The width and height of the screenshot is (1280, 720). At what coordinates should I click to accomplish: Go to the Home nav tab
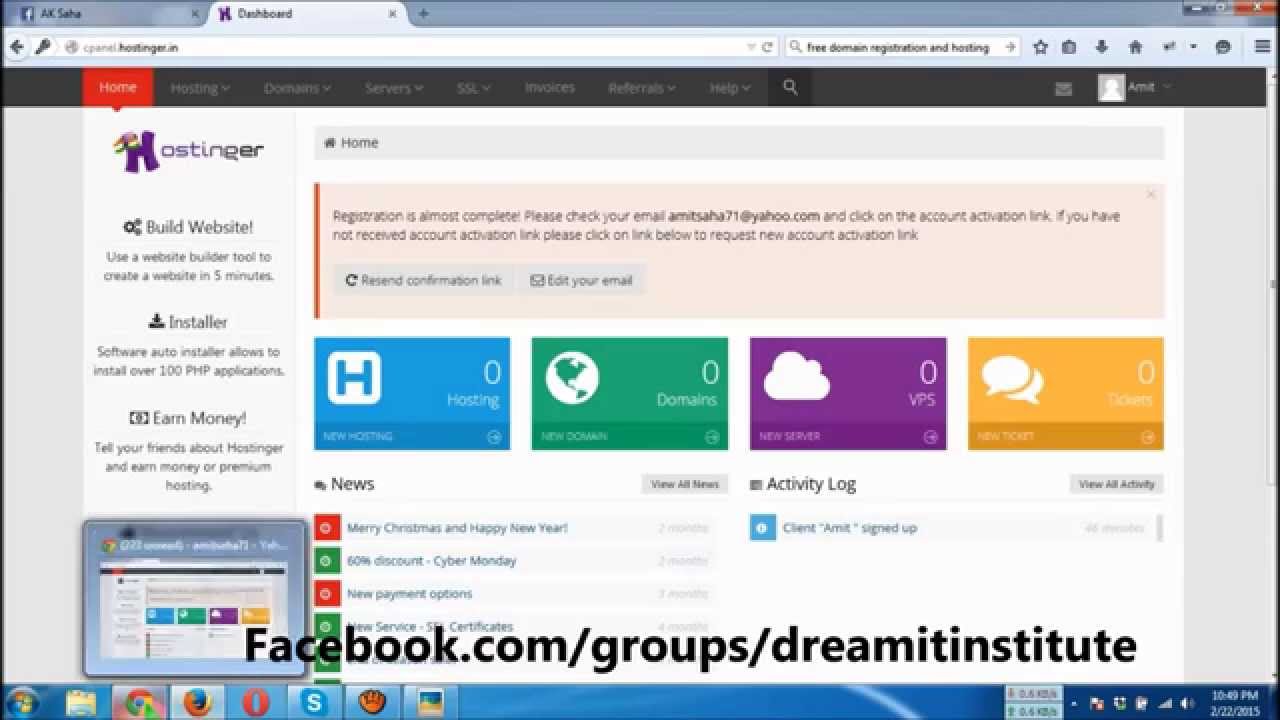[x=117, y=87]
